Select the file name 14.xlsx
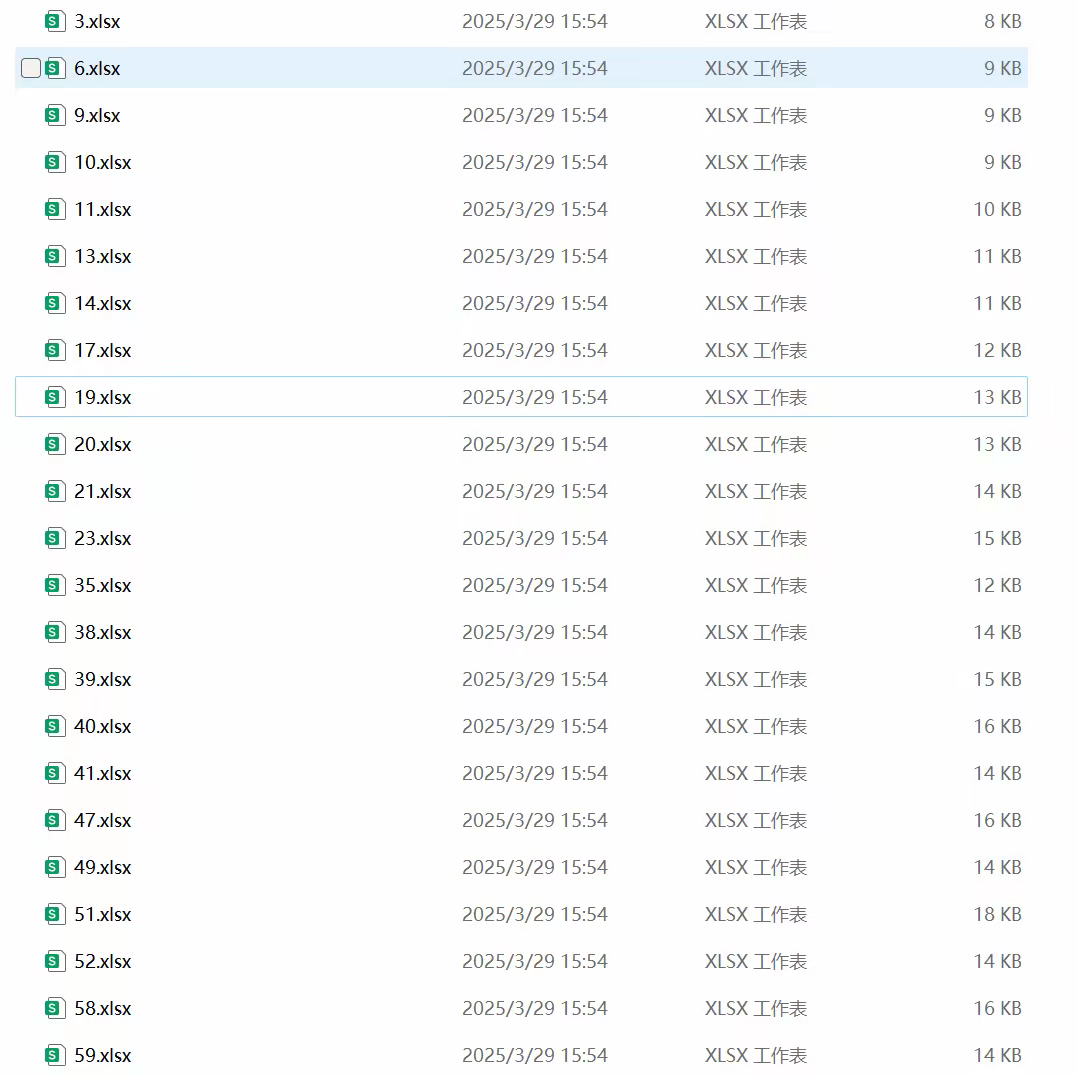 click(x=102, y=303)
